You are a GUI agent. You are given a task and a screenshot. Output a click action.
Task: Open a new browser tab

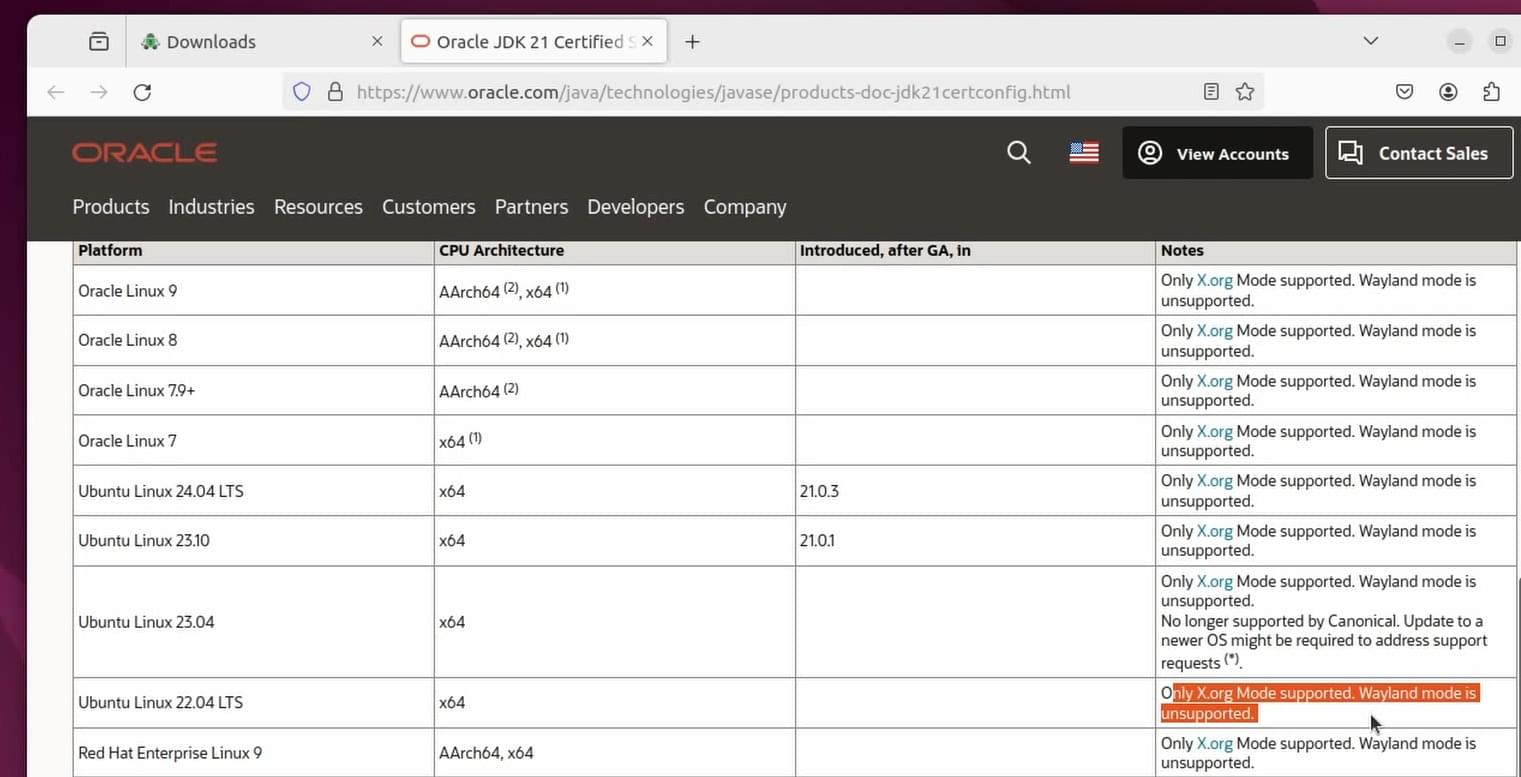click(x=692, y=41)
